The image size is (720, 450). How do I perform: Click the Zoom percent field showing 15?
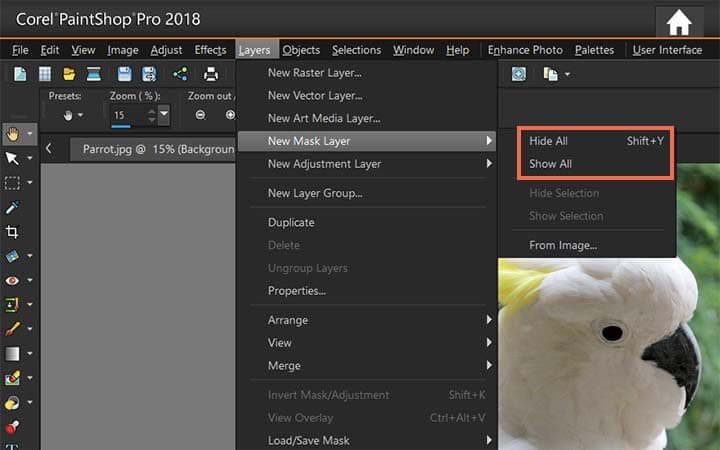[x=129, y=115]
